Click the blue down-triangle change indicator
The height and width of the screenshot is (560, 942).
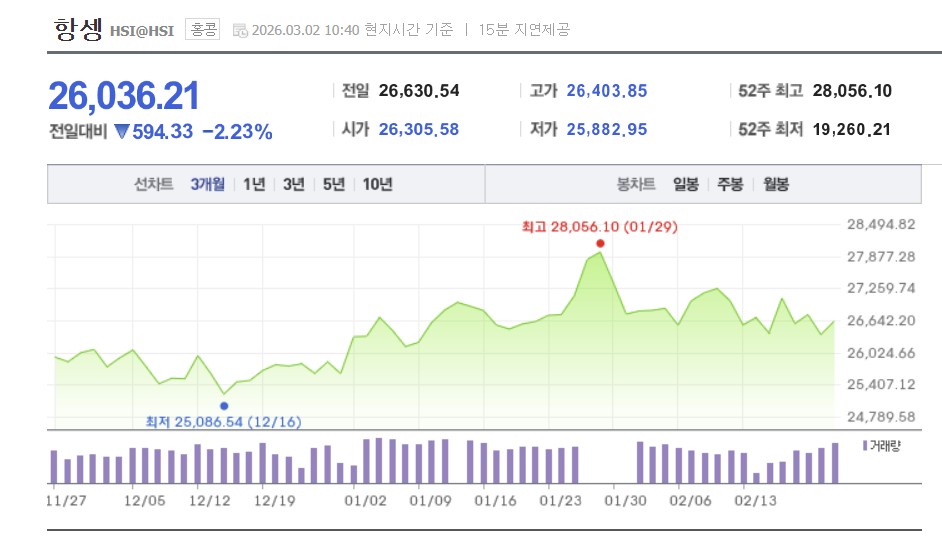pos(122,131)
